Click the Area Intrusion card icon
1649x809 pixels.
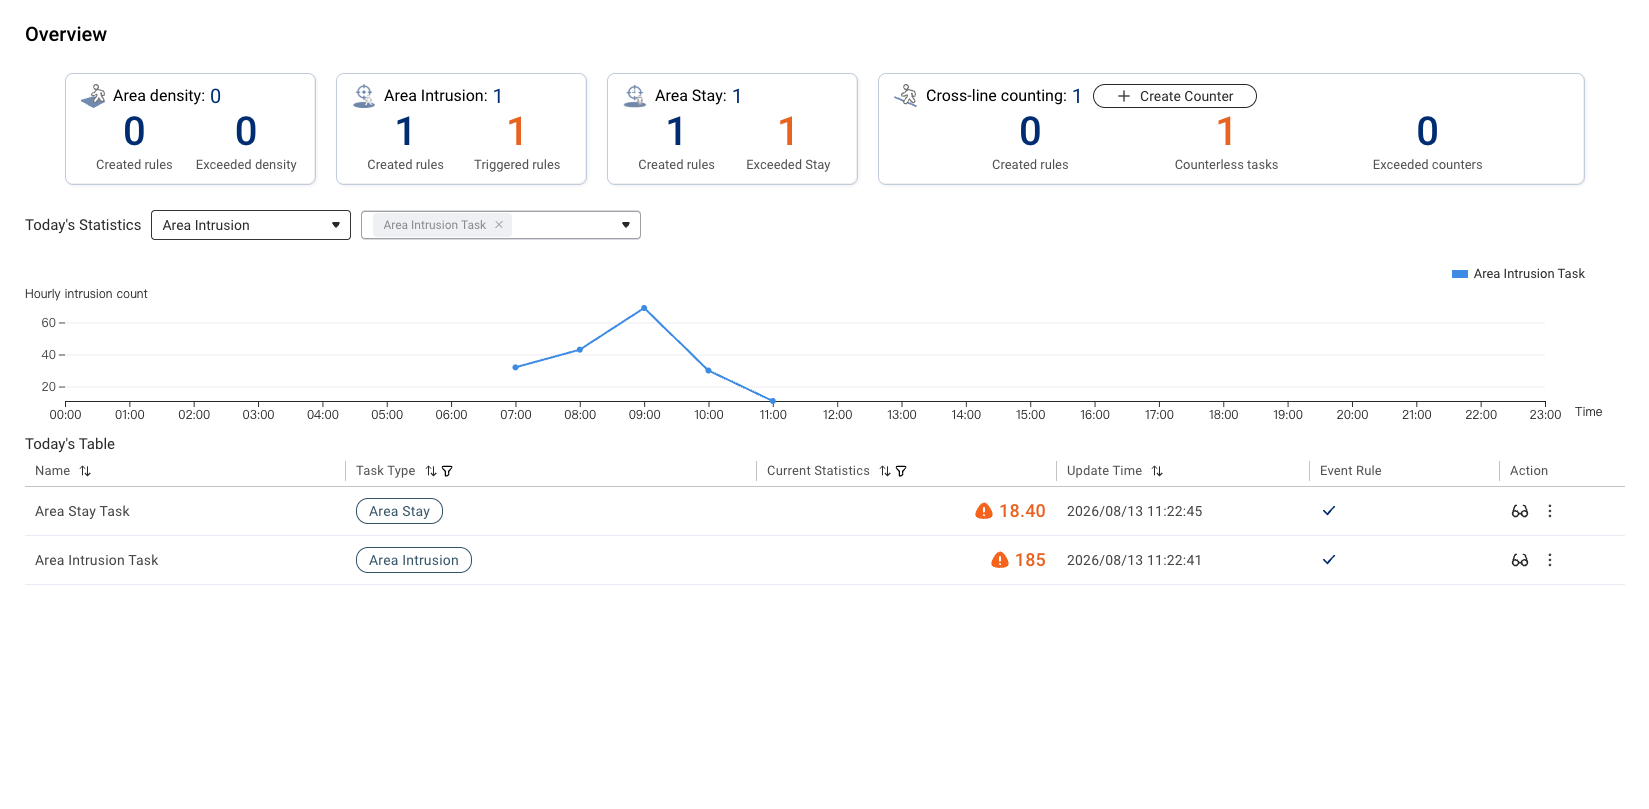pos(364,96)
